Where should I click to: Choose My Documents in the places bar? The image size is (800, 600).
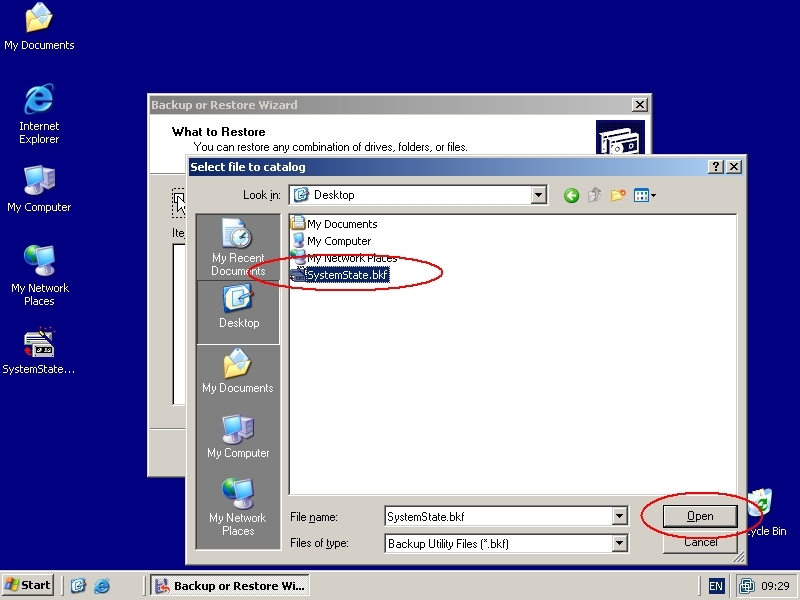coord(238,371)
